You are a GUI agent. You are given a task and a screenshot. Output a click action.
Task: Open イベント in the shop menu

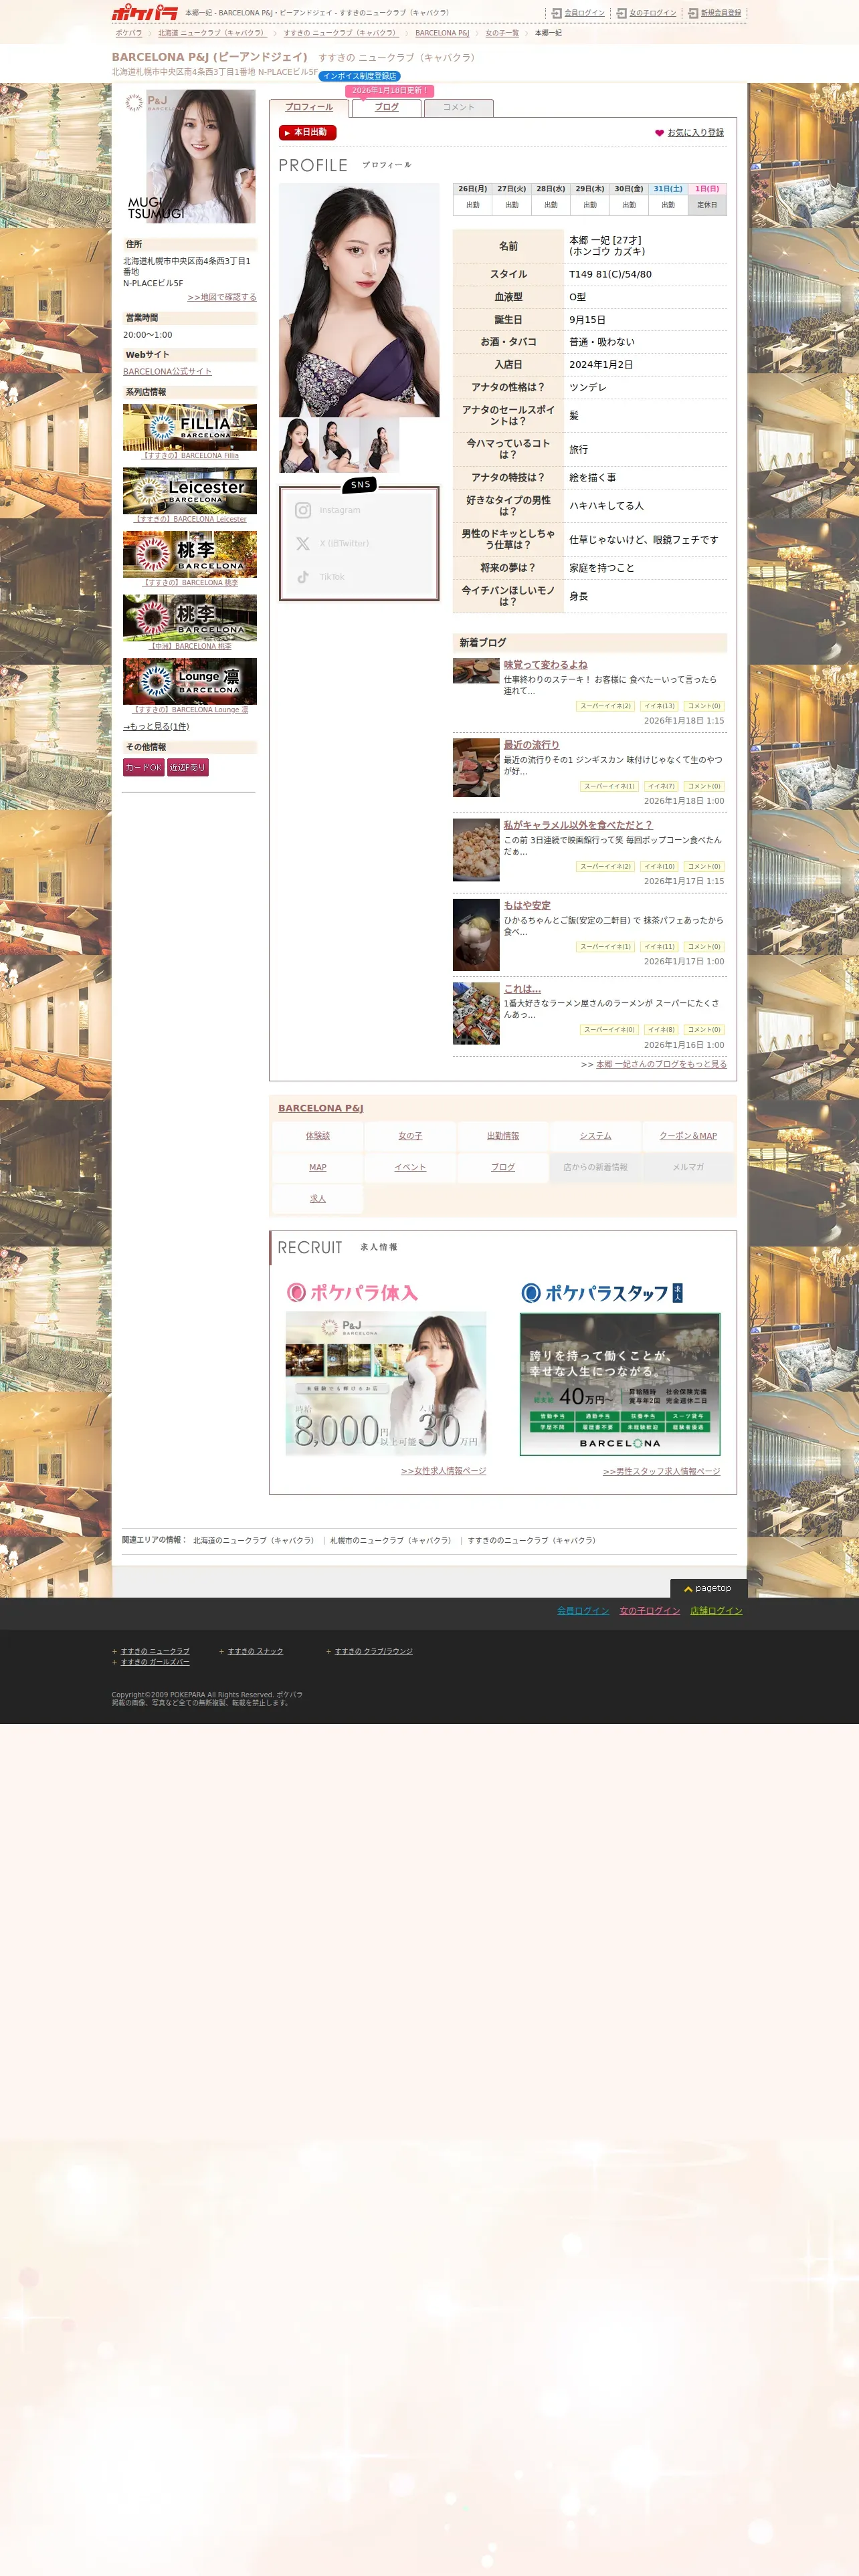[x=410, y=1167]
